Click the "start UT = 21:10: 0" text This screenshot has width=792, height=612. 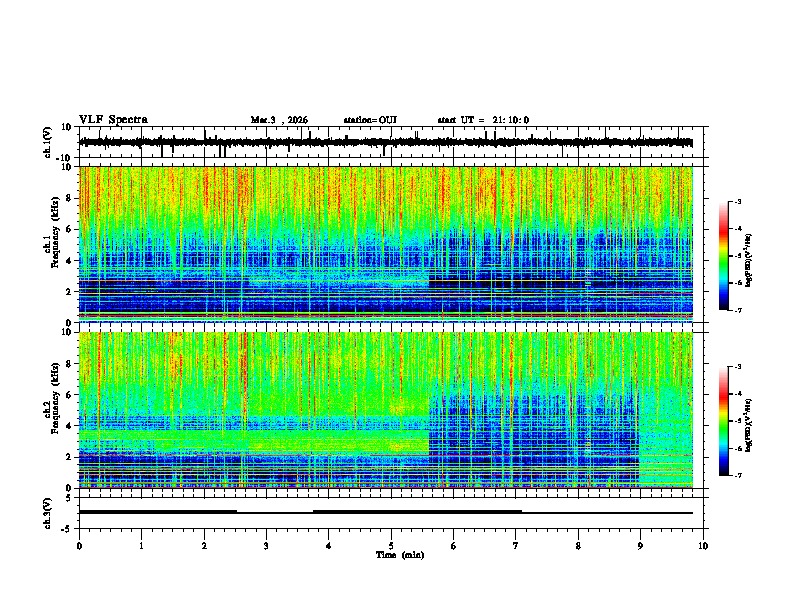pyautogui.click(x=483, y=120)
